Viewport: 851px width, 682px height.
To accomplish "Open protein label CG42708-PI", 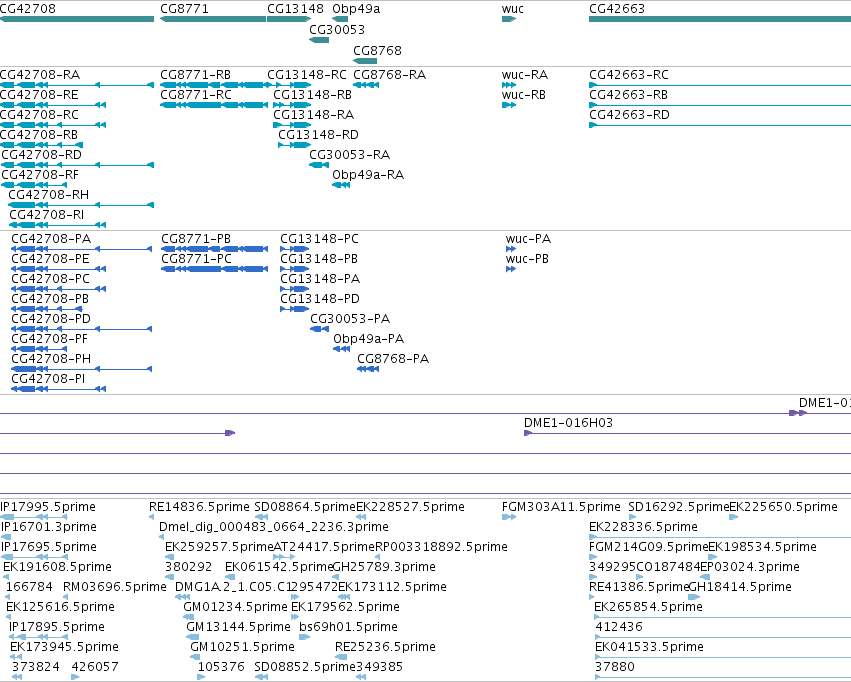I will 48,378.
